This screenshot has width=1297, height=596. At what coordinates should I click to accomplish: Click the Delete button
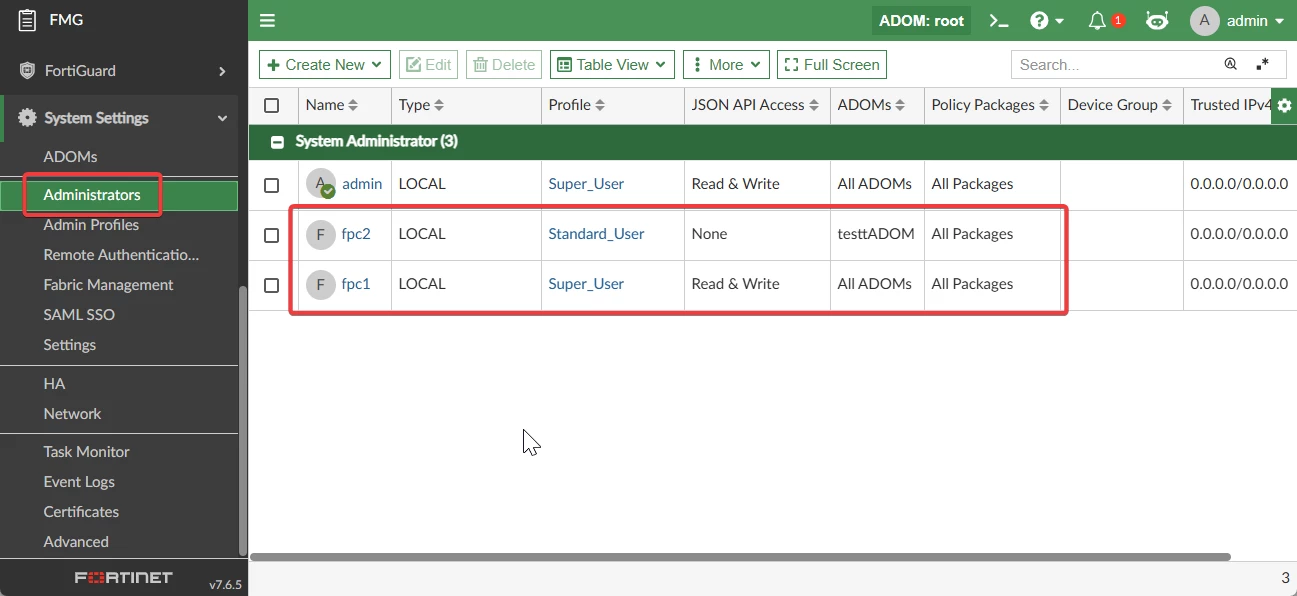point(504,64)
